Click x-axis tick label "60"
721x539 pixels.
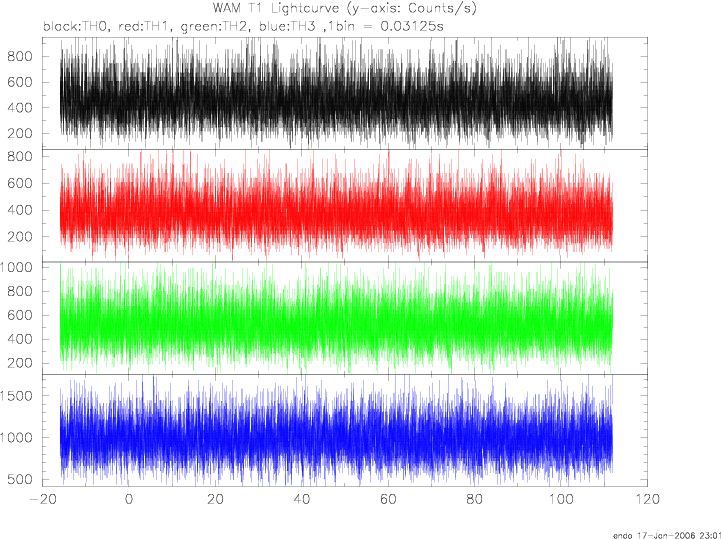coord(388,499)
